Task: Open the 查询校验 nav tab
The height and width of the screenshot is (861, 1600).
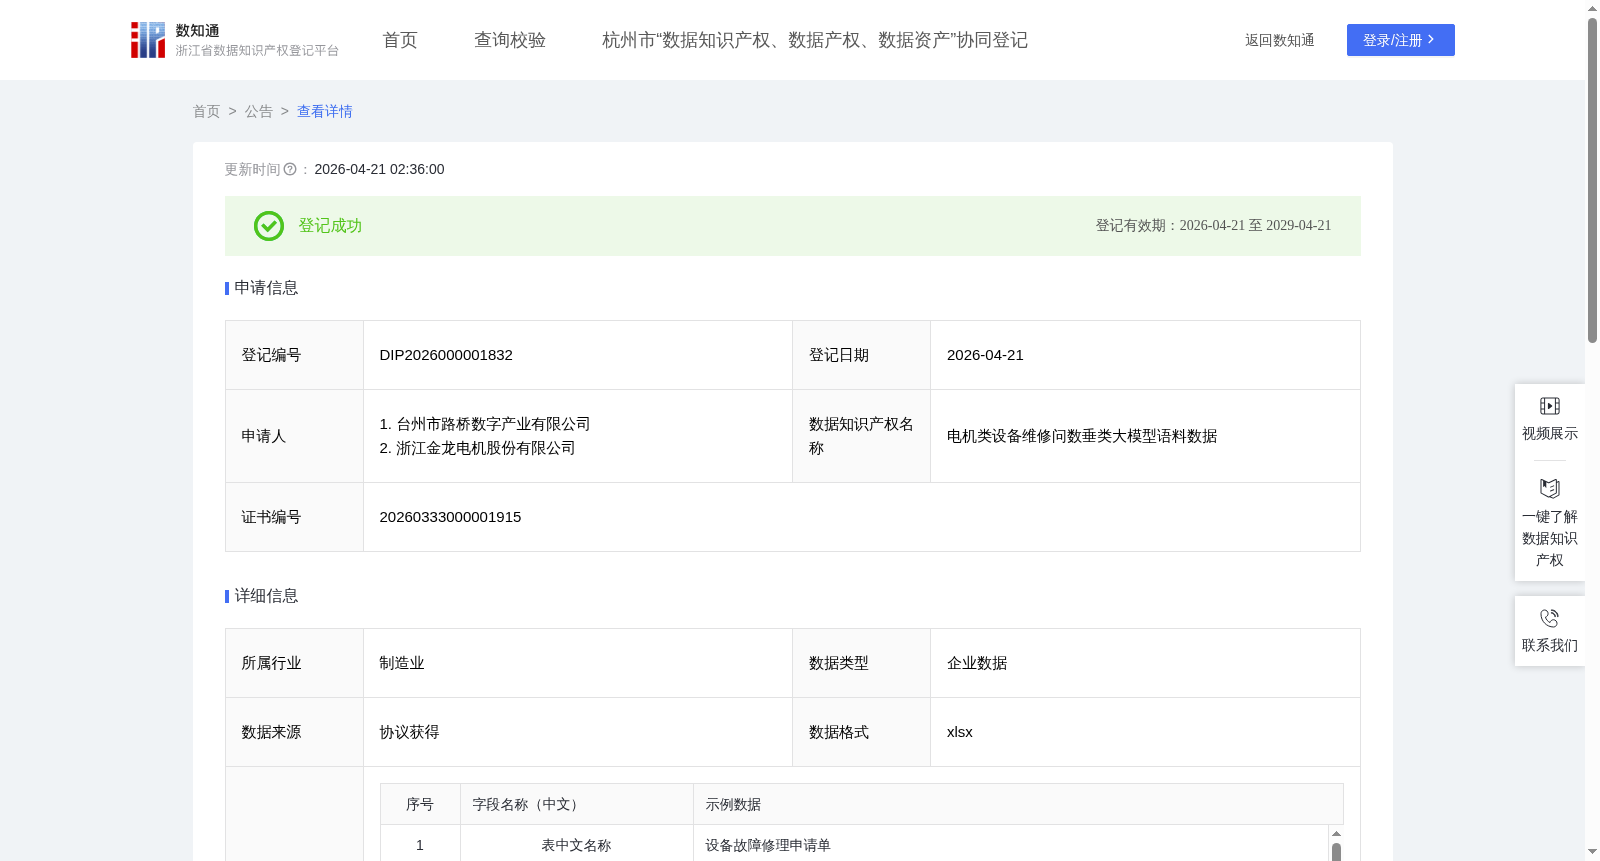Action: tap(510, 40)
